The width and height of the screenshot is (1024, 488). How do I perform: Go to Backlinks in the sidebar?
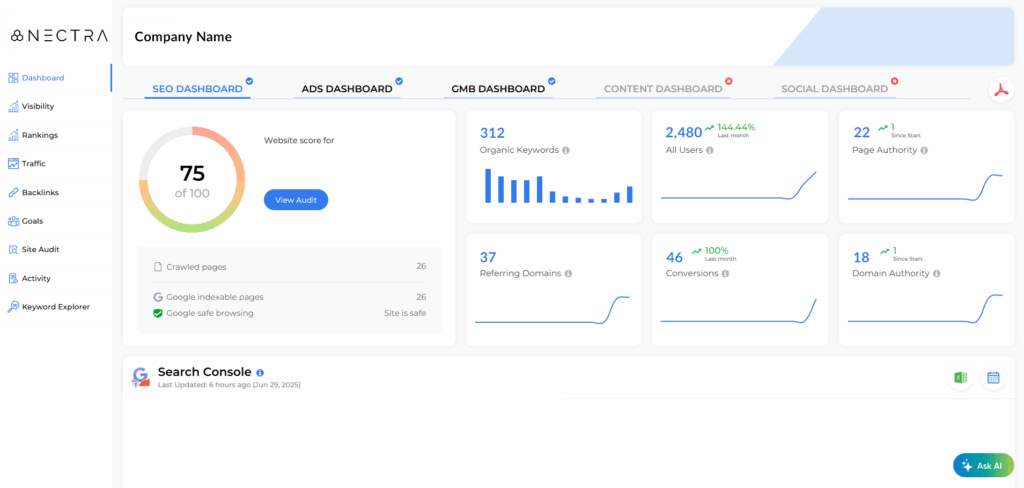pyautogui.click(x=39, y=192)
